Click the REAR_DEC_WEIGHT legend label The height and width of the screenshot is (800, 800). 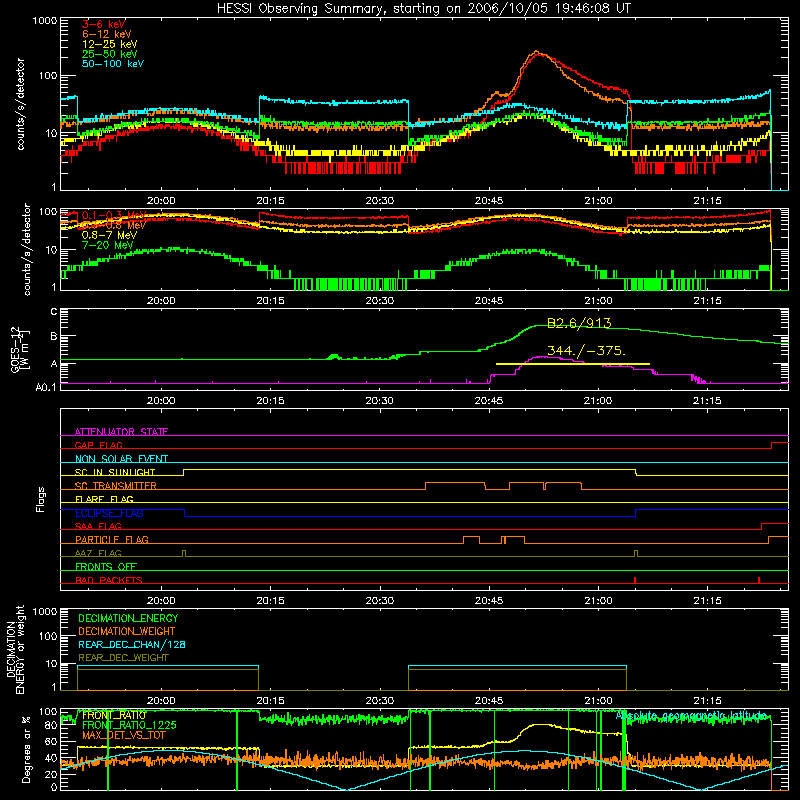tap(123, 658)
